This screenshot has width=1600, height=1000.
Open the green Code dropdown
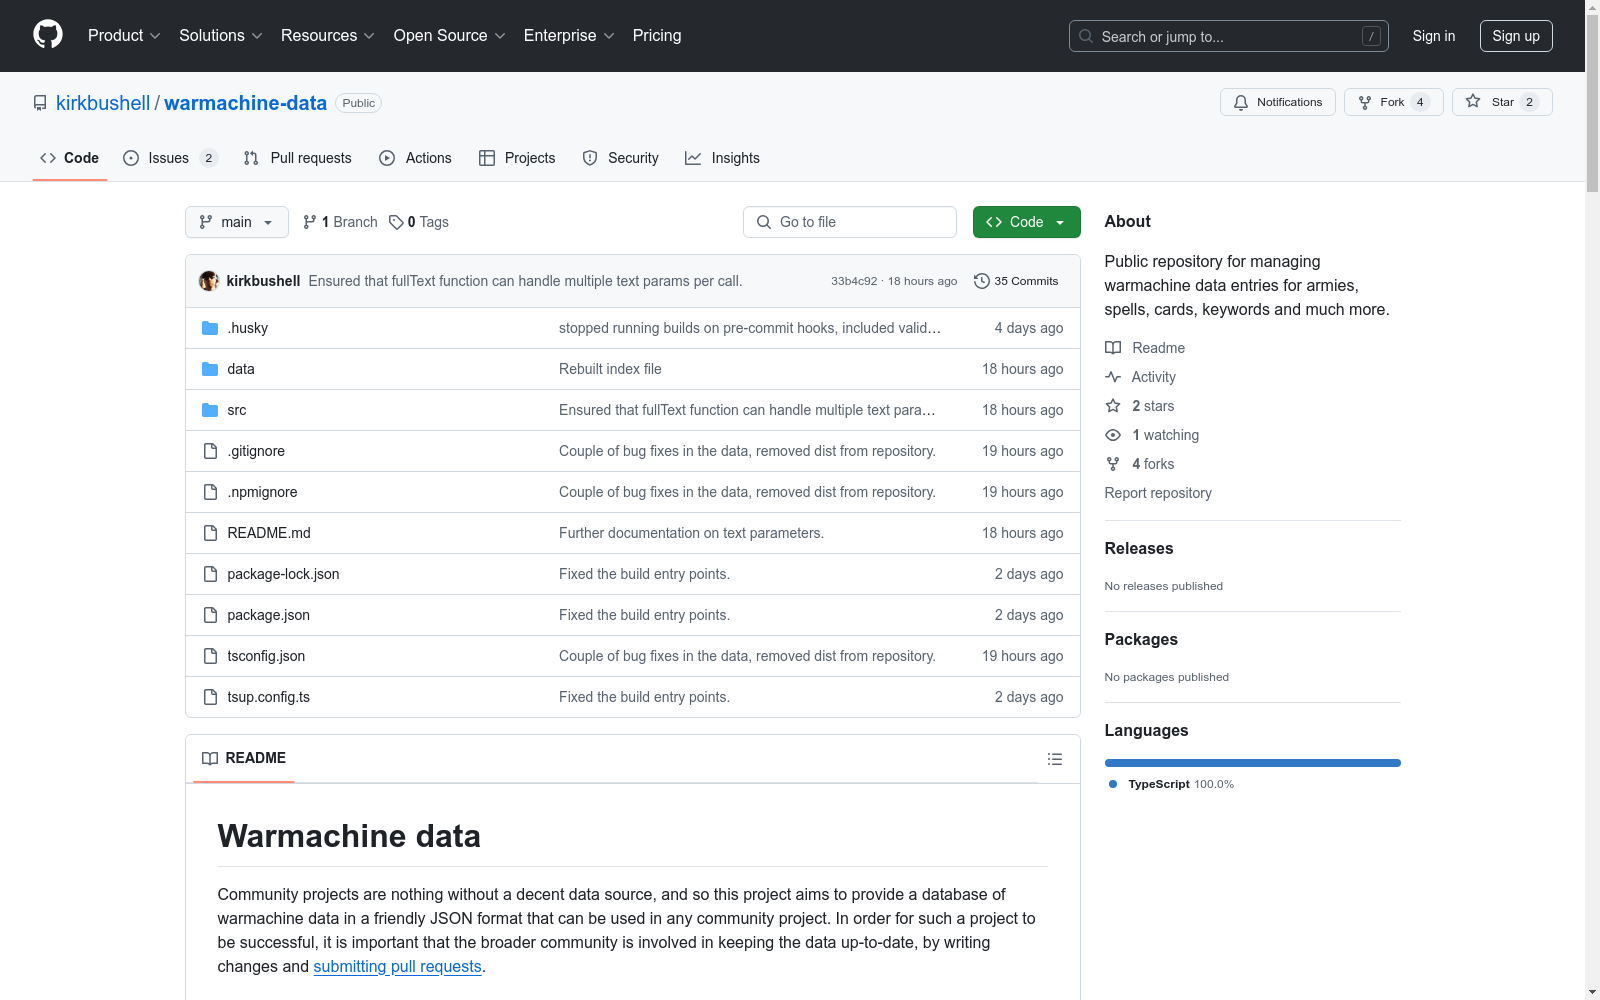[1026, 222]
